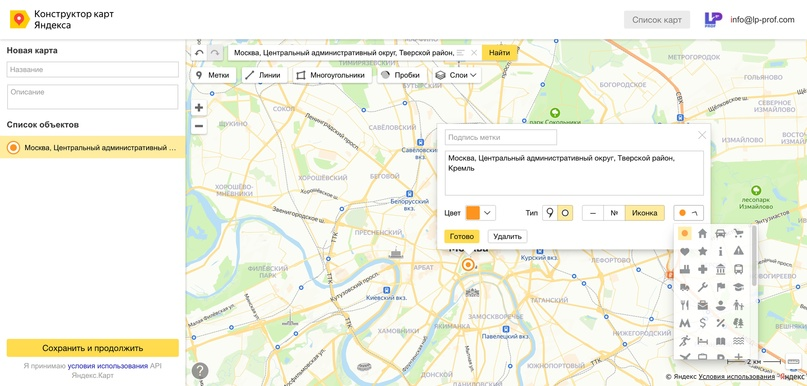Choose the metro M icon
This screenshot has width=807, height=386.
(685, 323)
